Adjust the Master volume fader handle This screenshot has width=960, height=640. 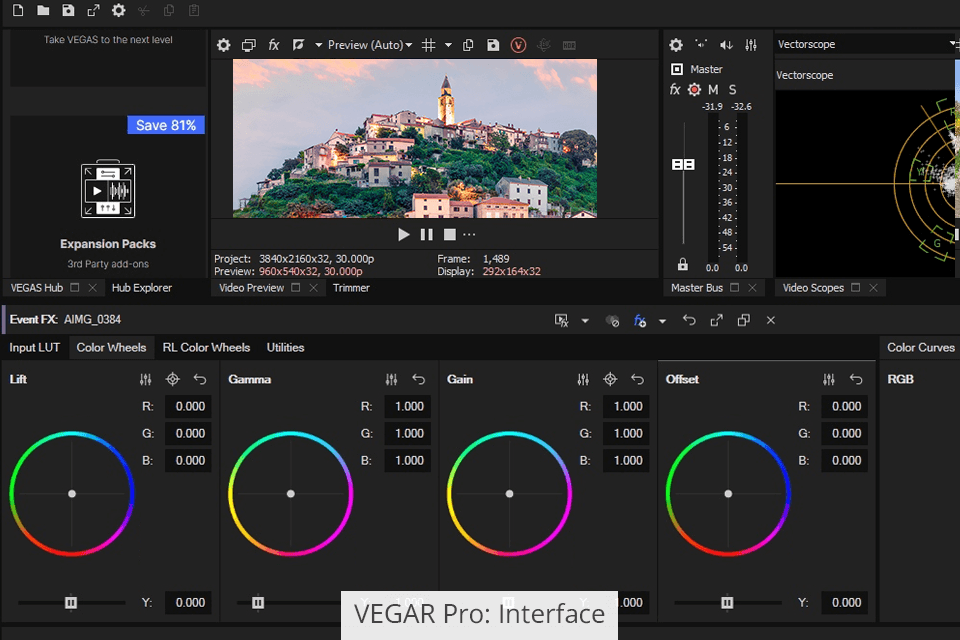(x=683, y=164)
